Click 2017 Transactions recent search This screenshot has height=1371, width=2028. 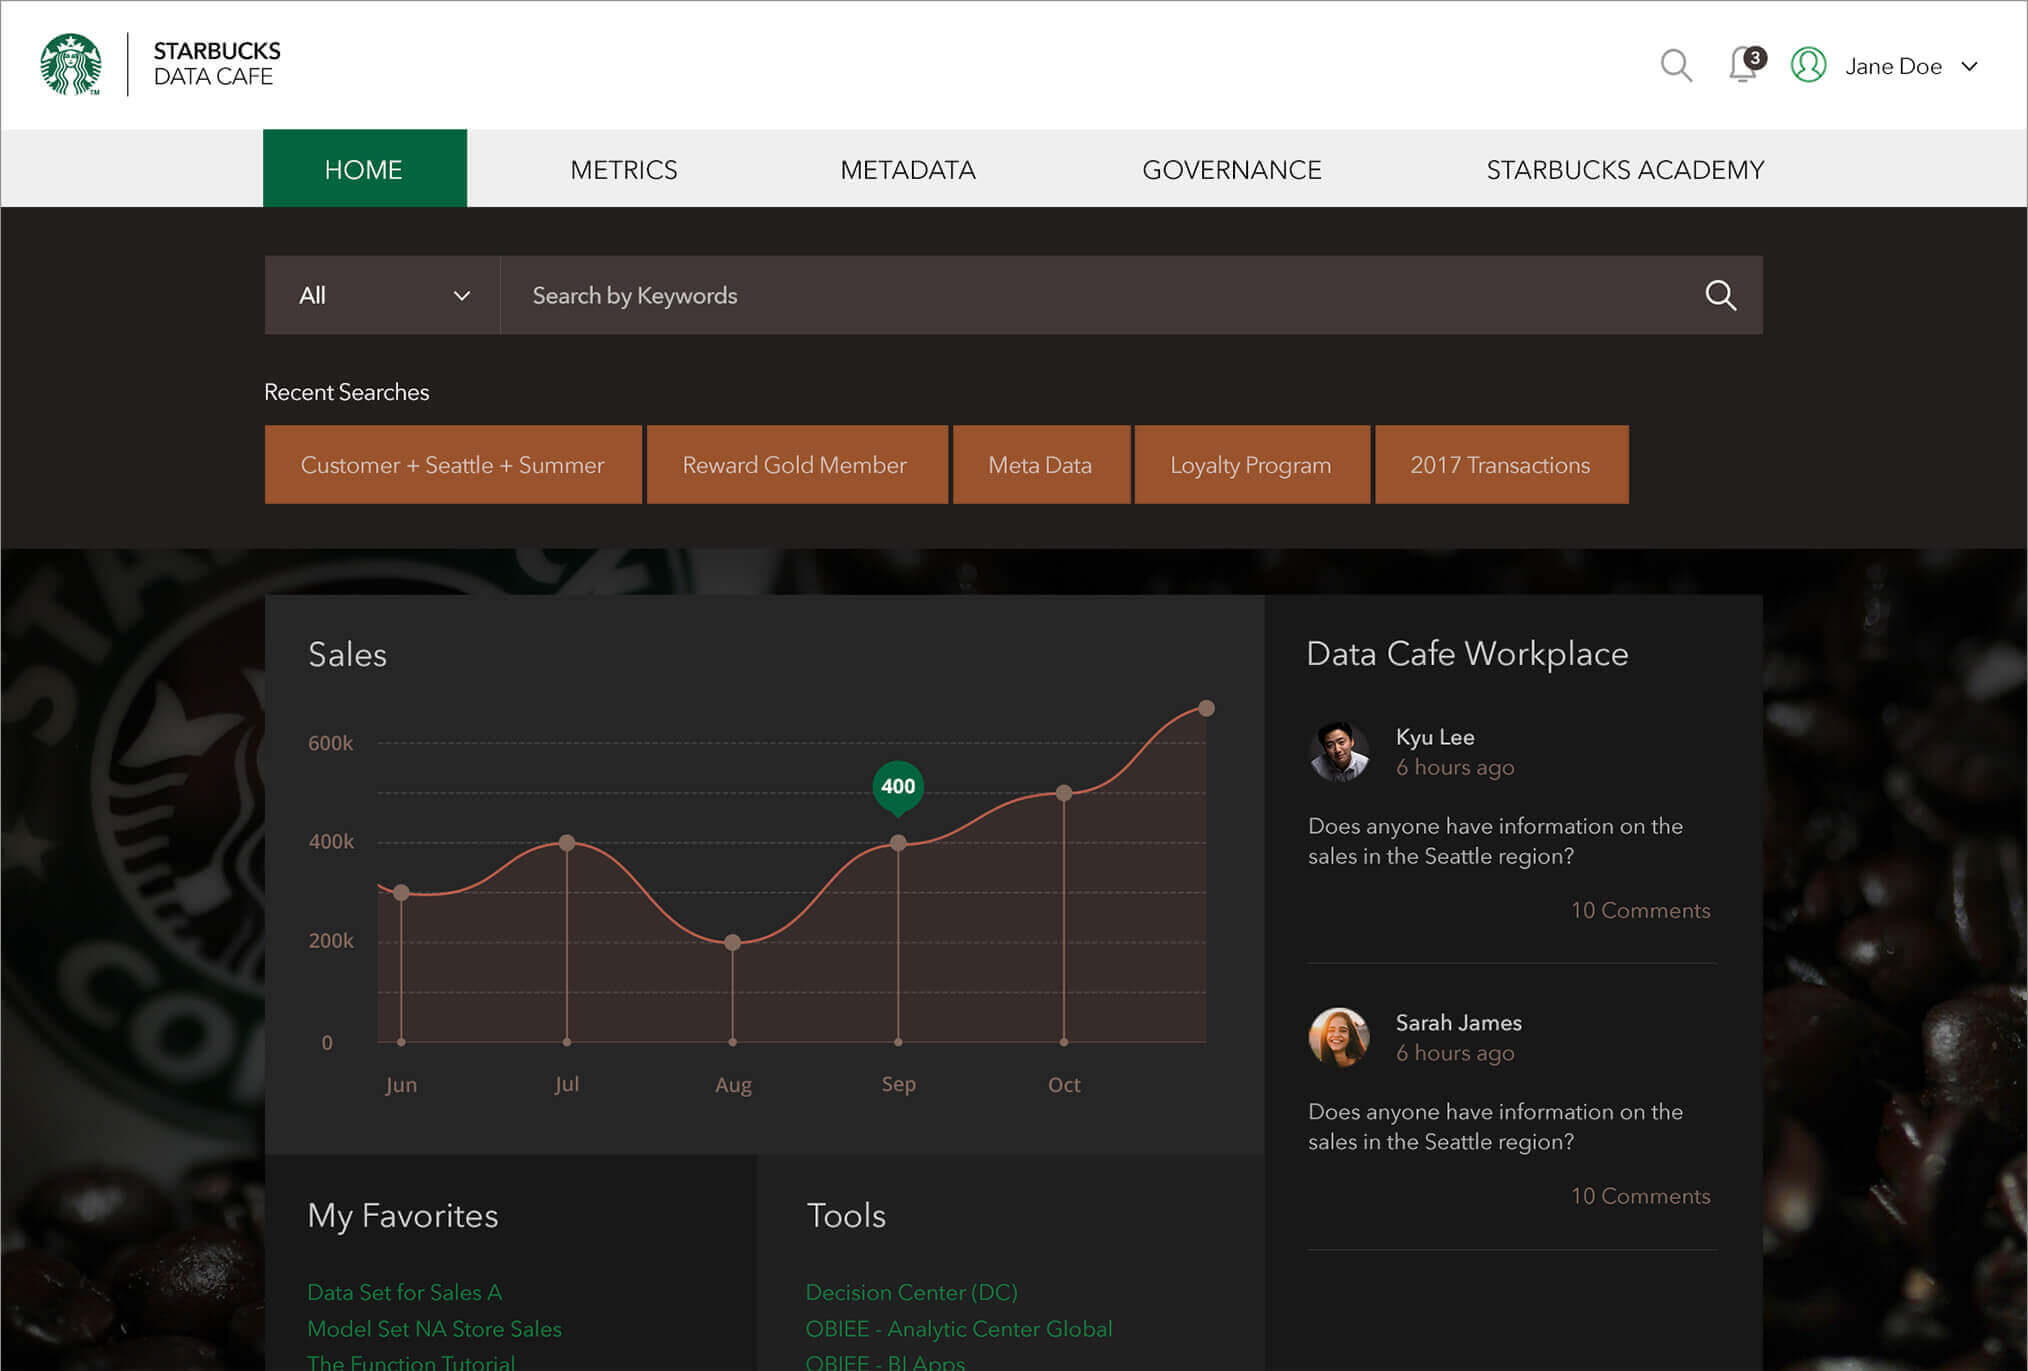(1500, 465)
